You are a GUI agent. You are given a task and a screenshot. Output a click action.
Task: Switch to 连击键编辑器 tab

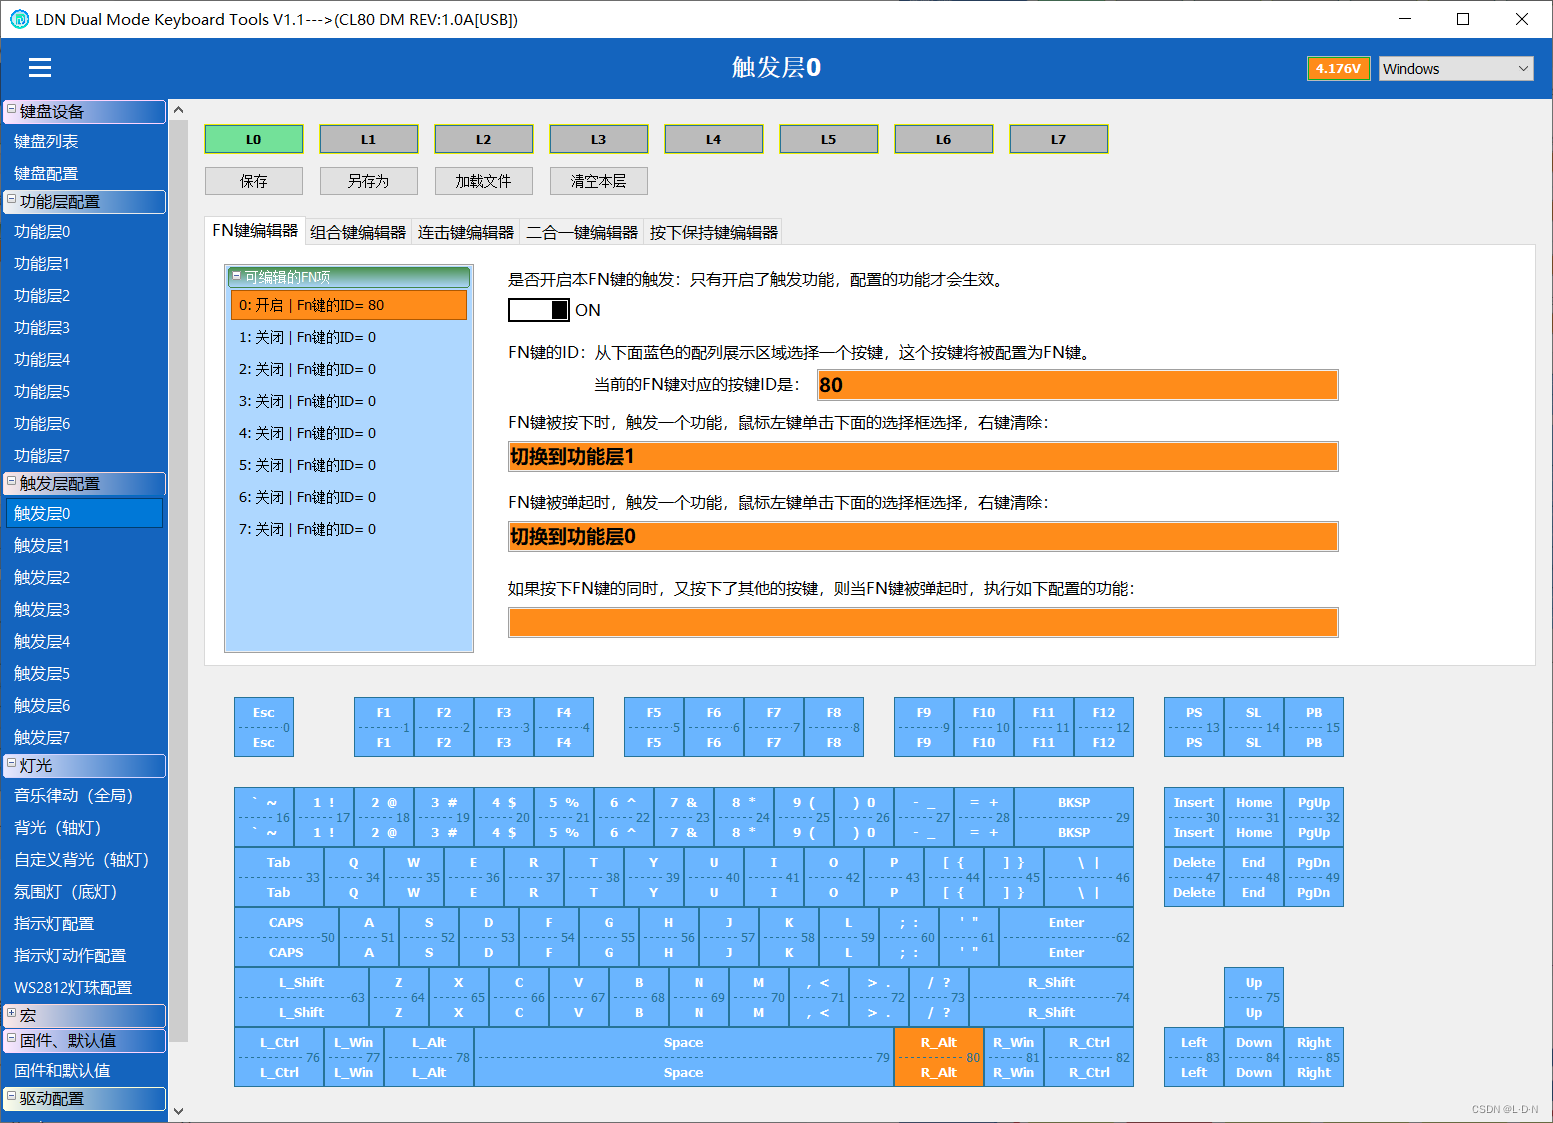click(x=466, y=232)
